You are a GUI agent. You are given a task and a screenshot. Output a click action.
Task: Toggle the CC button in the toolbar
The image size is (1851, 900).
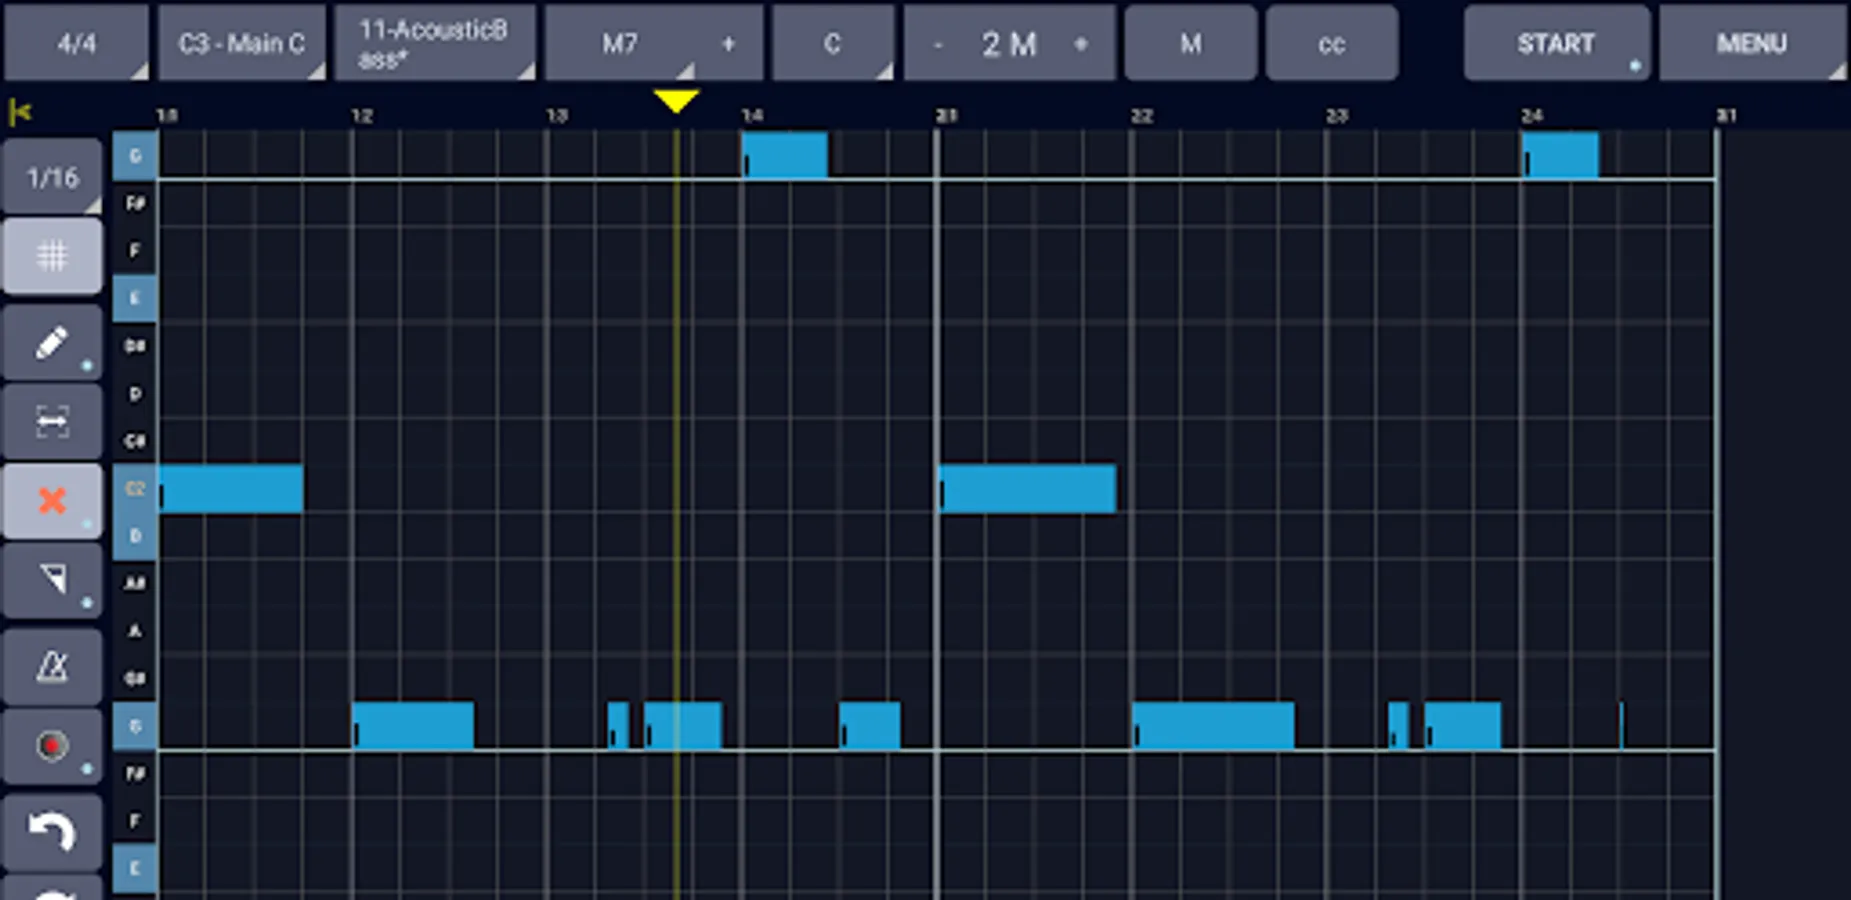[x=1331, y=43]
